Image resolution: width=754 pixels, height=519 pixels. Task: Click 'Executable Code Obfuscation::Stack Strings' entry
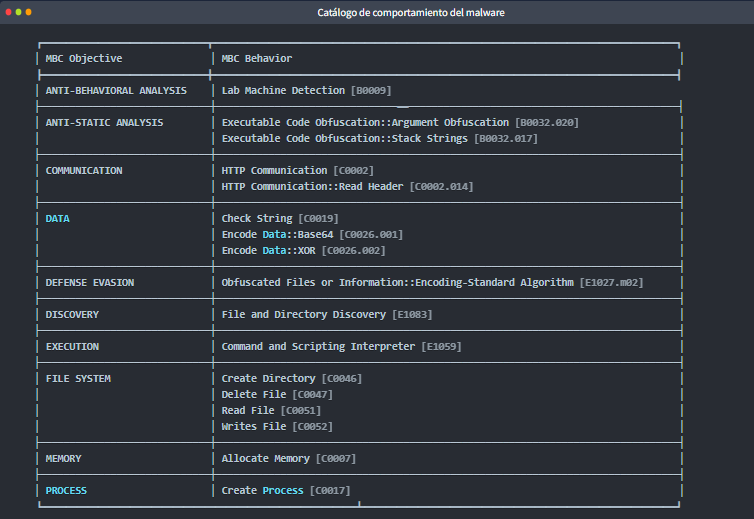pos(344,139)
